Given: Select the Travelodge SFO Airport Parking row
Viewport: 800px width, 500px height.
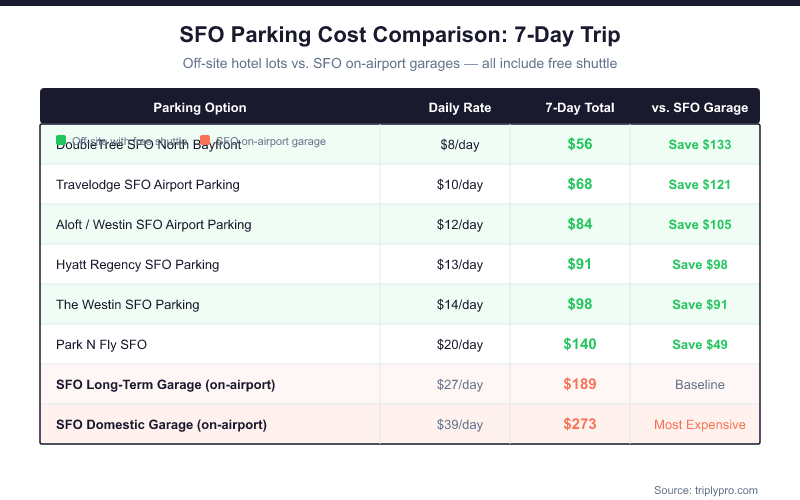Looking at the screenshot, I should coord(148,185).
